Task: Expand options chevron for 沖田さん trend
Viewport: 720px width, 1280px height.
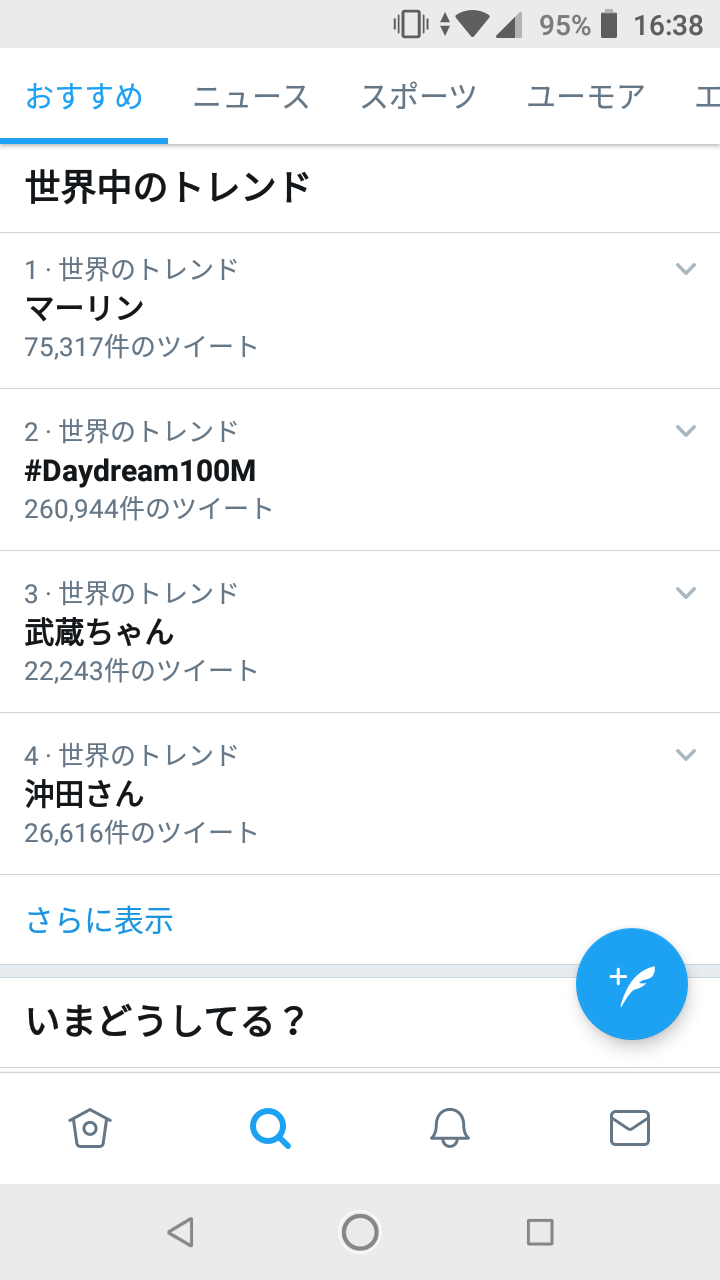Action: (x=685, y=754)
